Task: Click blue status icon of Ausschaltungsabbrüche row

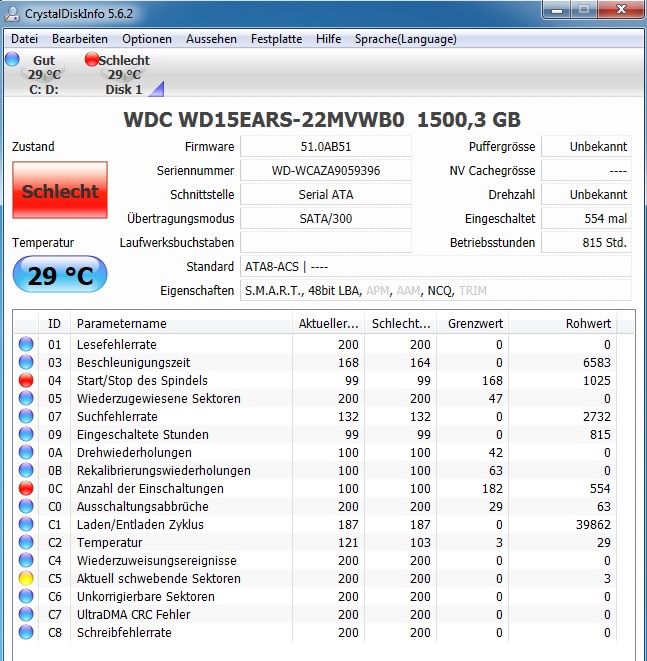Action: (x=26, y=506)
